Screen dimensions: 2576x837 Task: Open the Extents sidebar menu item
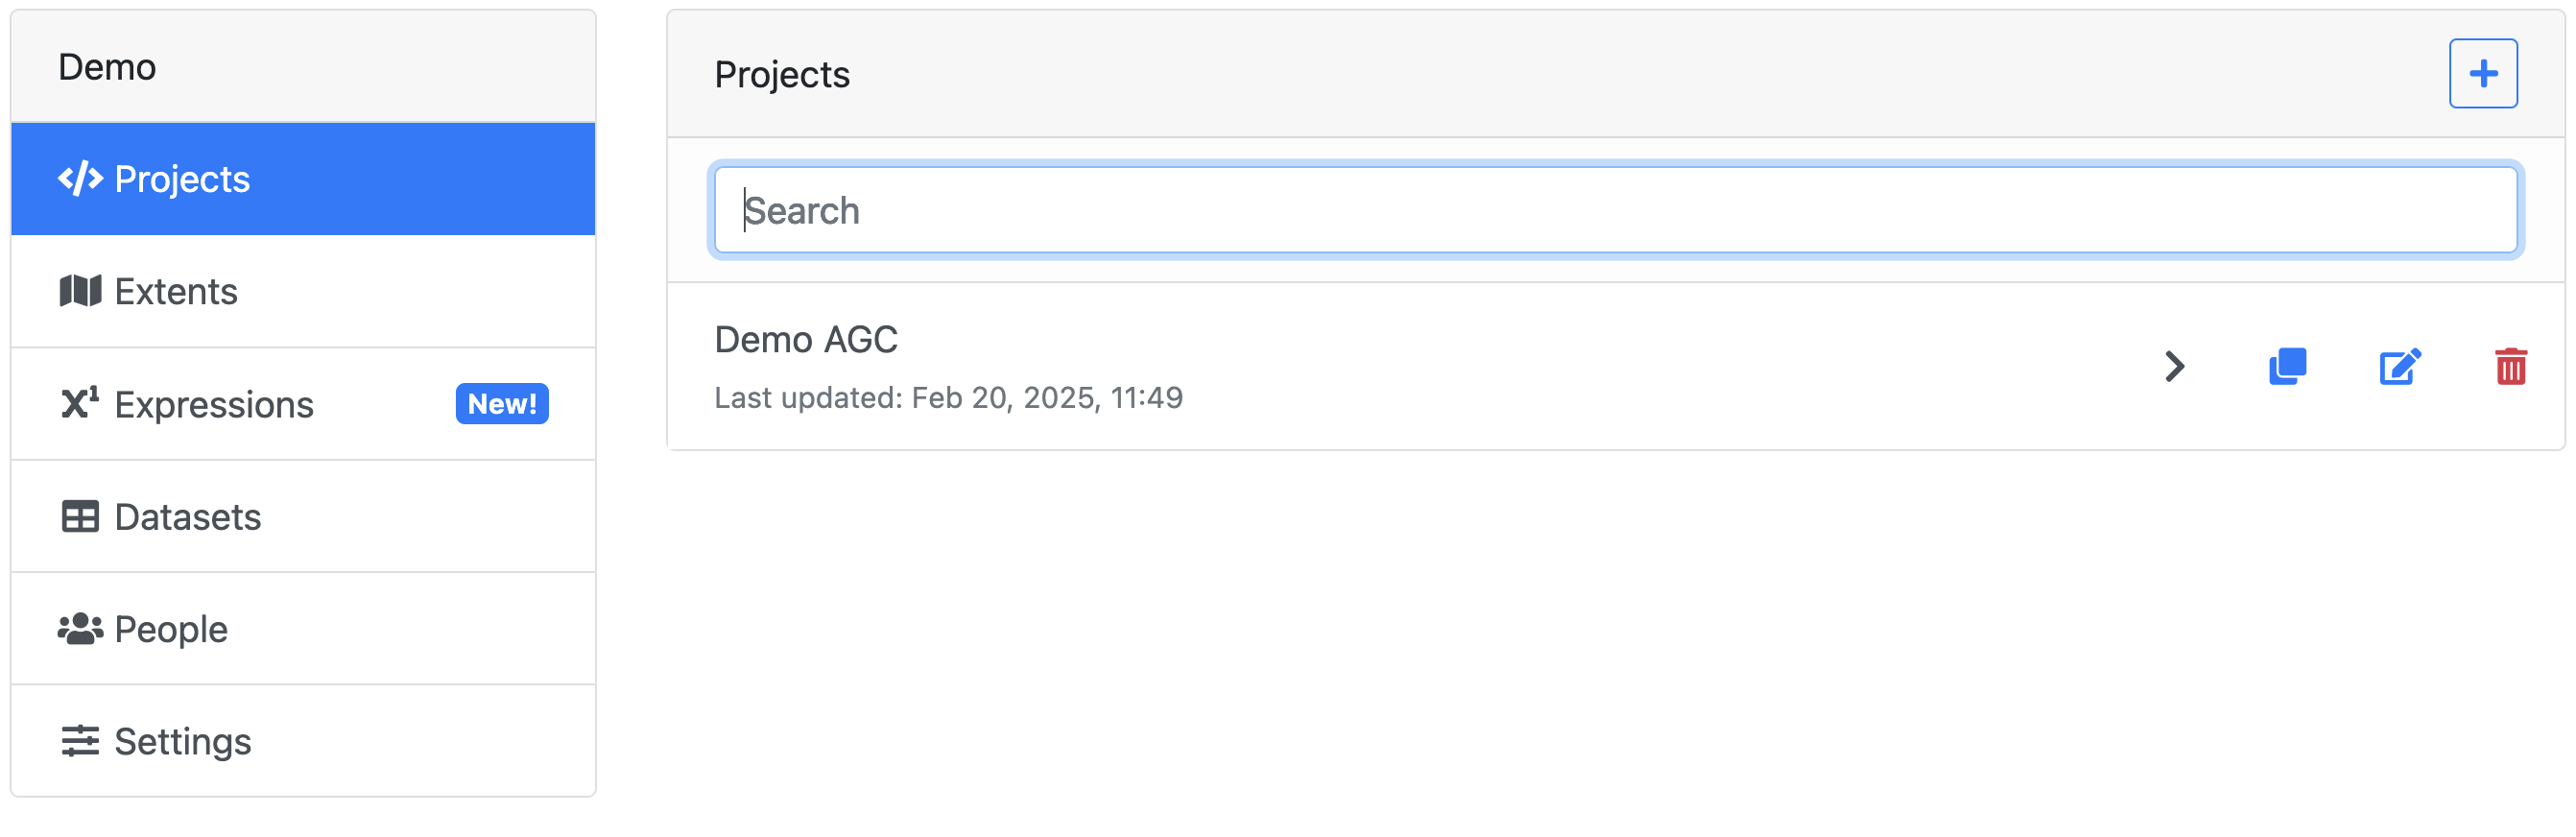tap(176, 291)
